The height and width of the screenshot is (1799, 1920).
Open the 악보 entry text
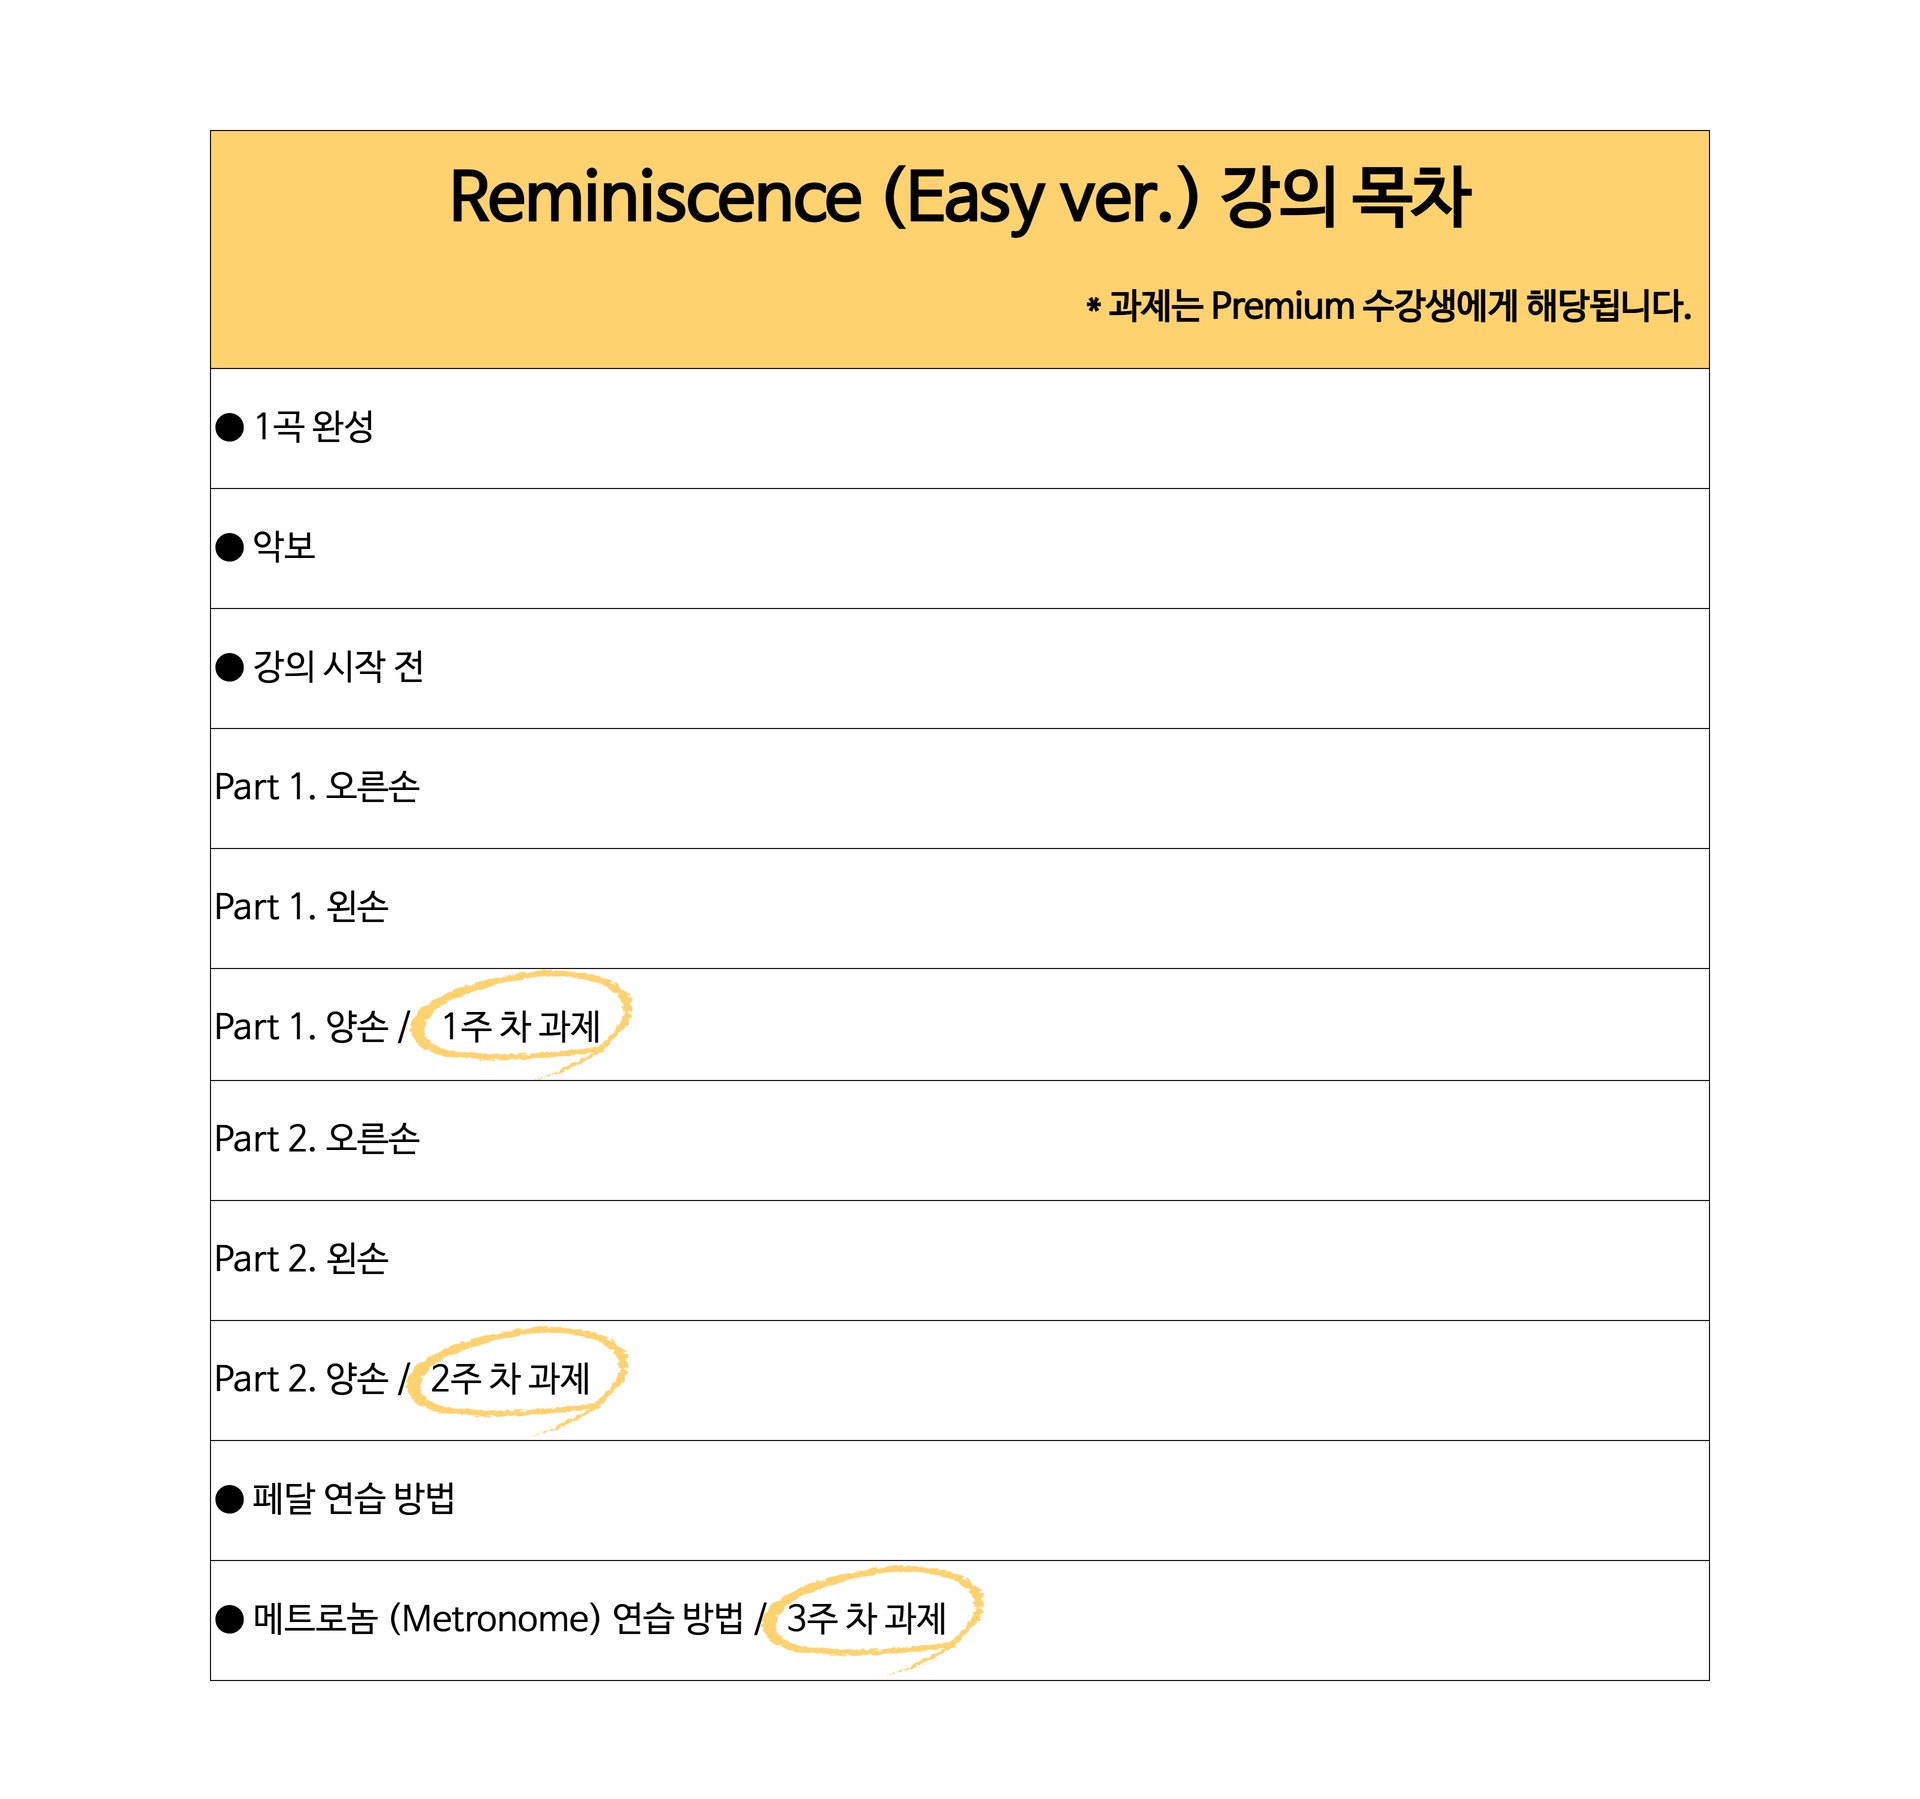[284, 547]
